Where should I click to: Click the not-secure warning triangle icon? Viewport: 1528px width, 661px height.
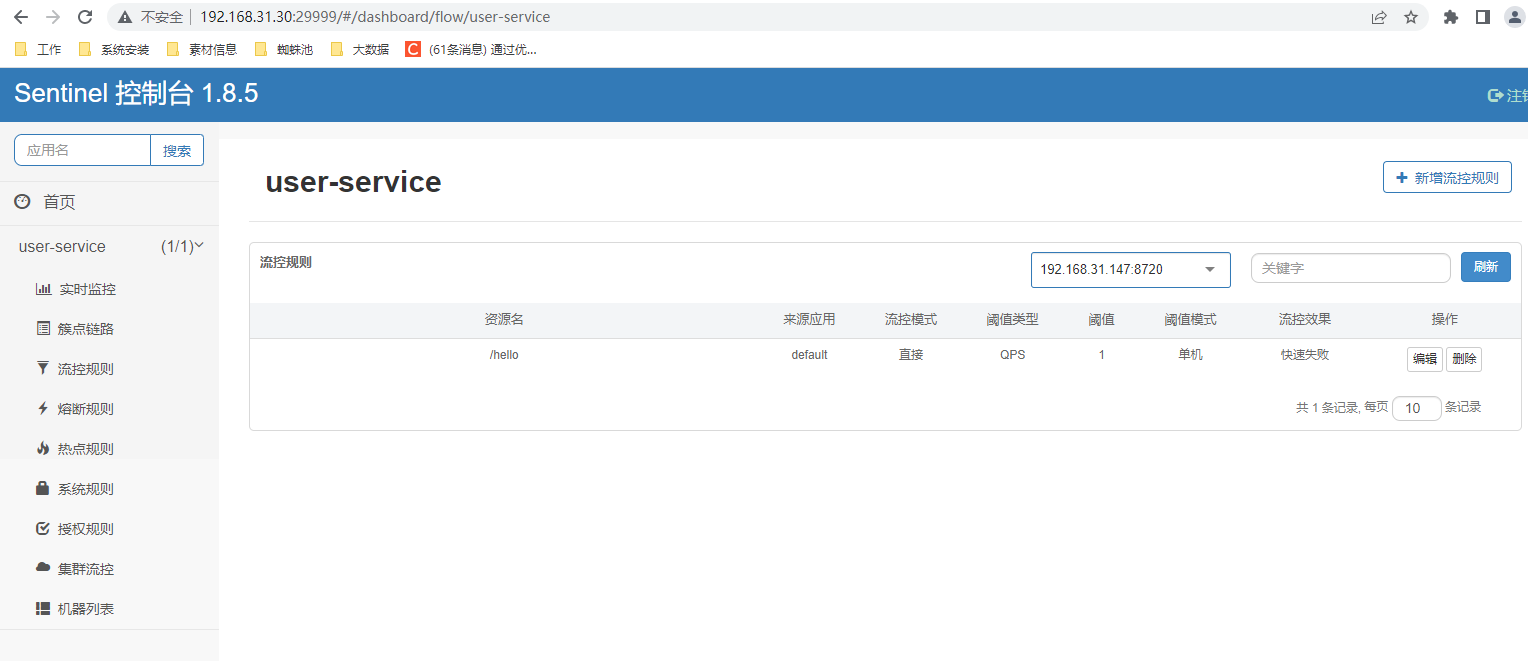pyautogui.click(x=125, y=17)
